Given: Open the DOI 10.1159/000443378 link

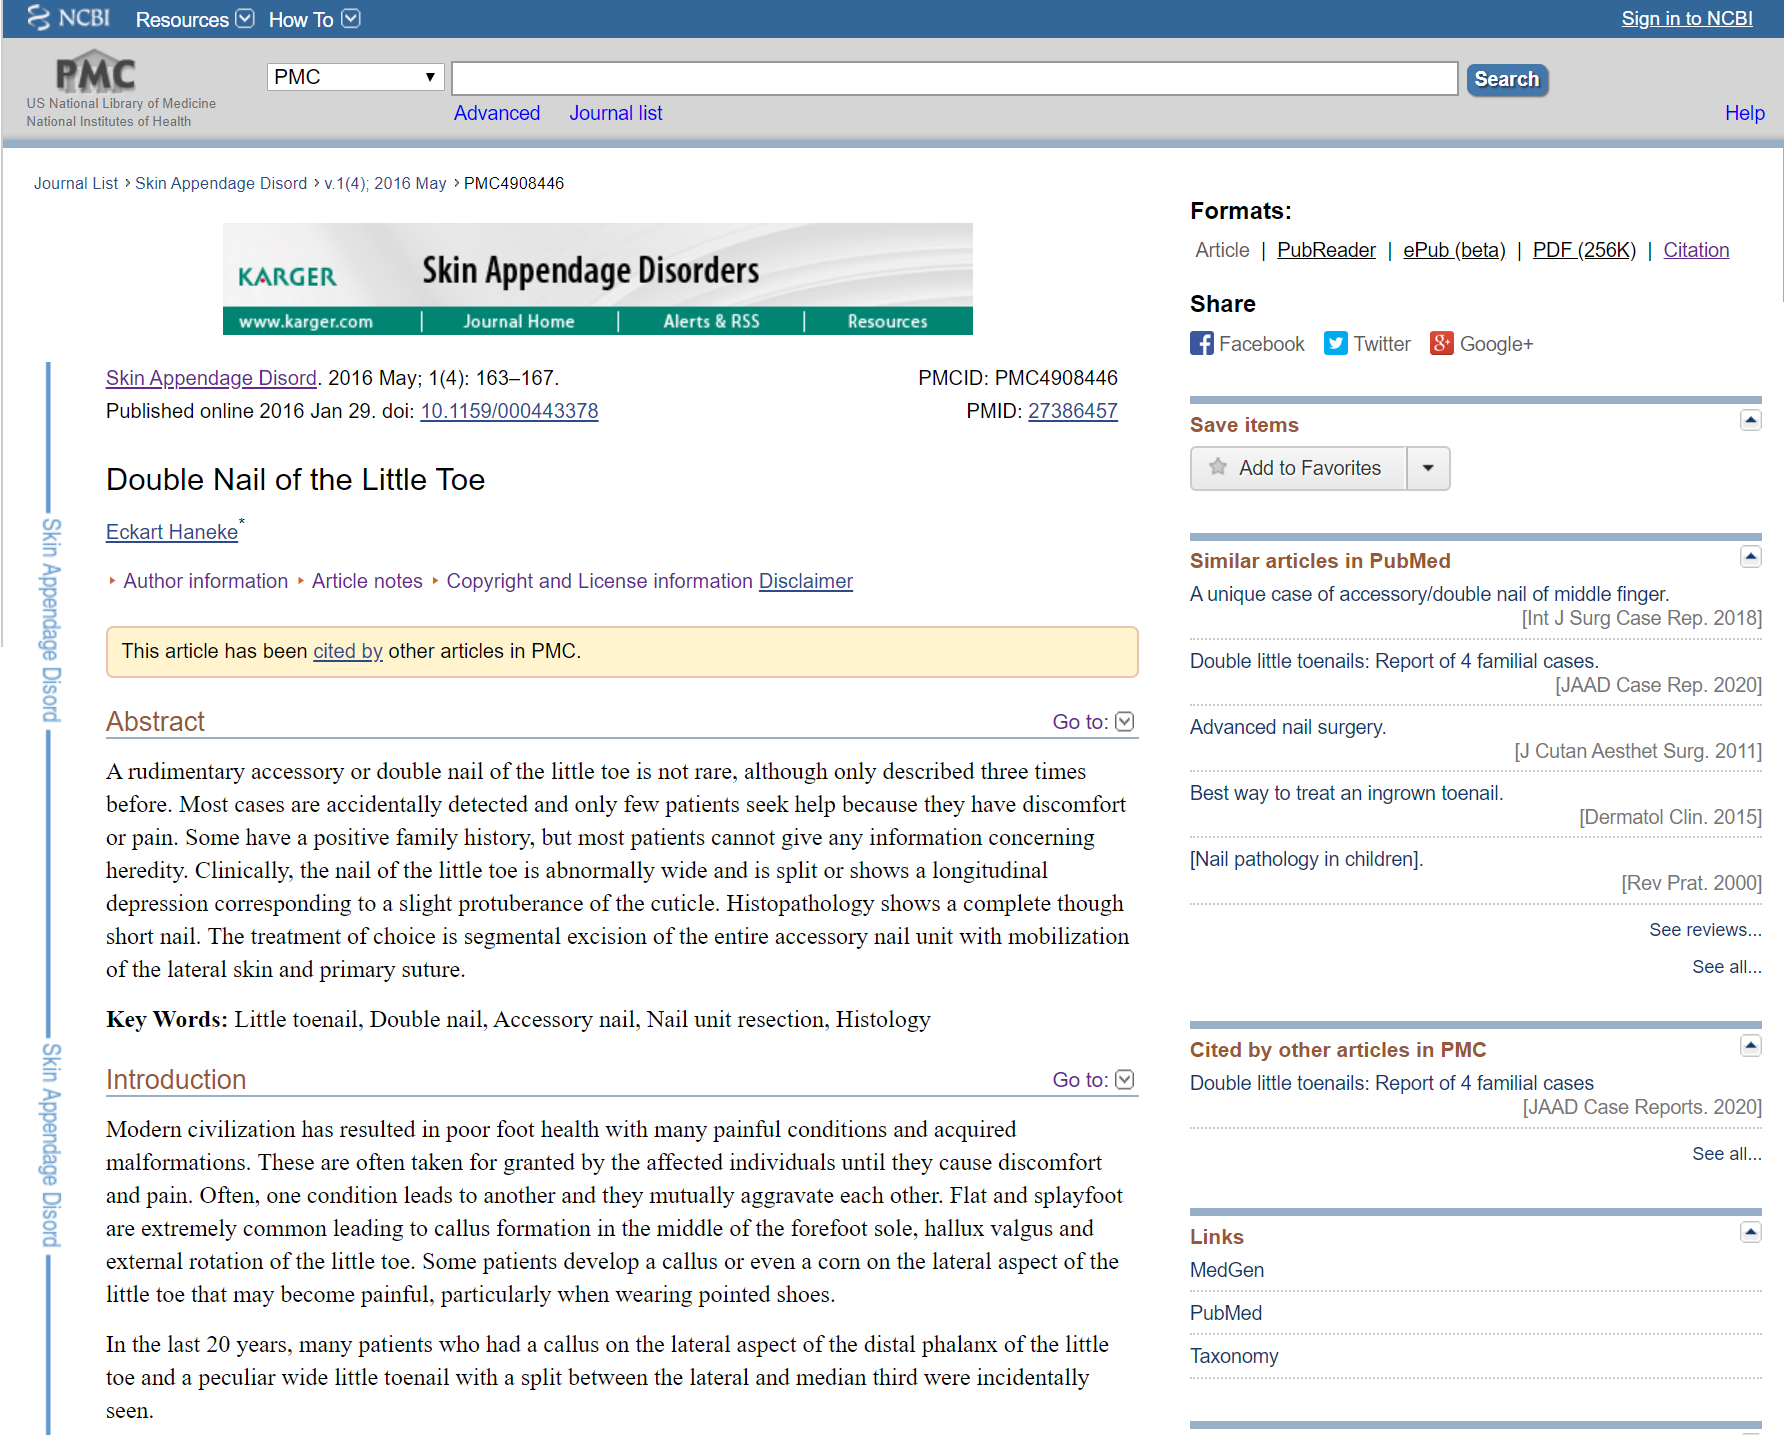Looking at the screenshot, I should [509, 411].
